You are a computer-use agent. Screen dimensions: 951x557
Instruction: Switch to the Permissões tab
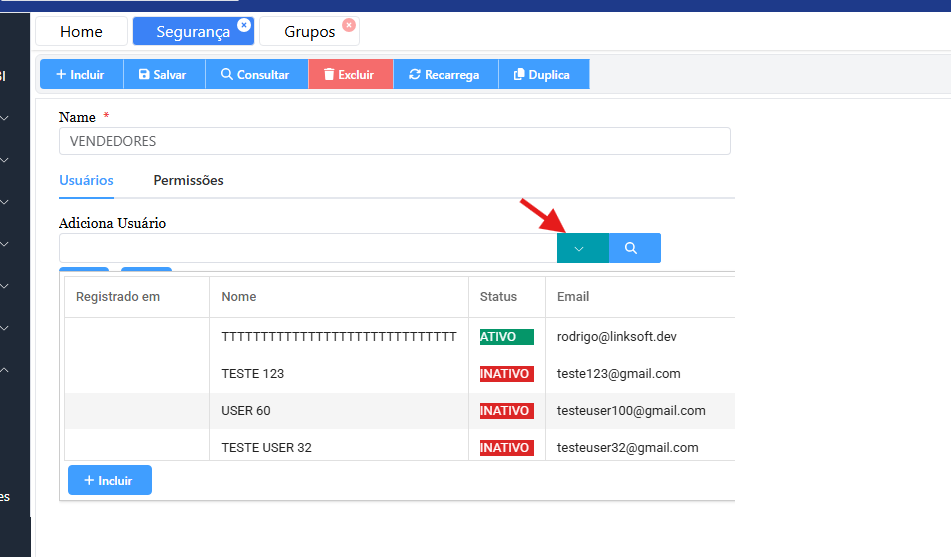[x=188, y=181]
